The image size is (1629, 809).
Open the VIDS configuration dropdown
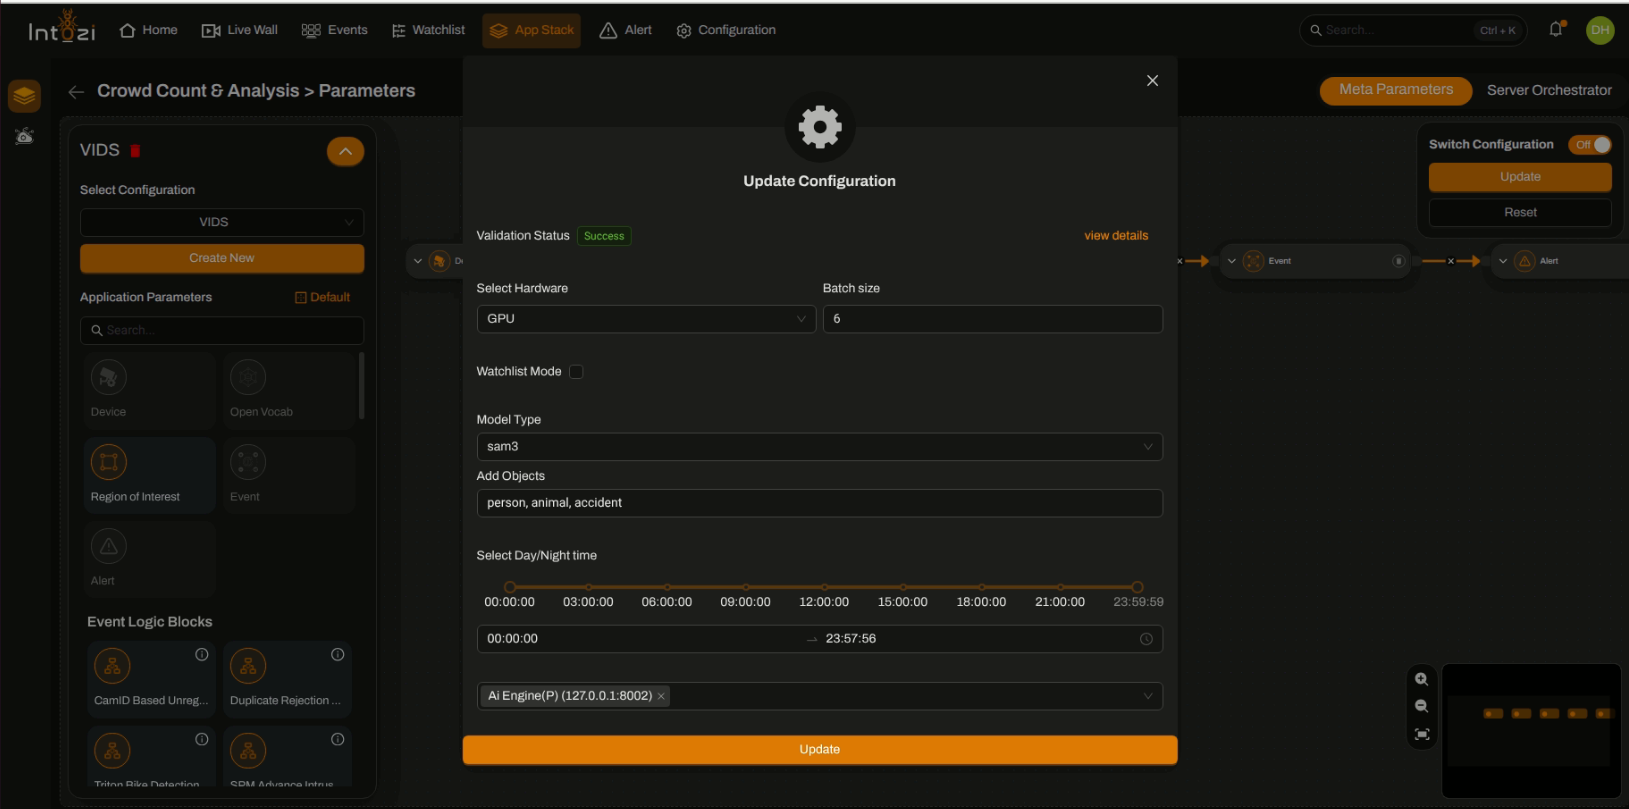pos(222,222)
